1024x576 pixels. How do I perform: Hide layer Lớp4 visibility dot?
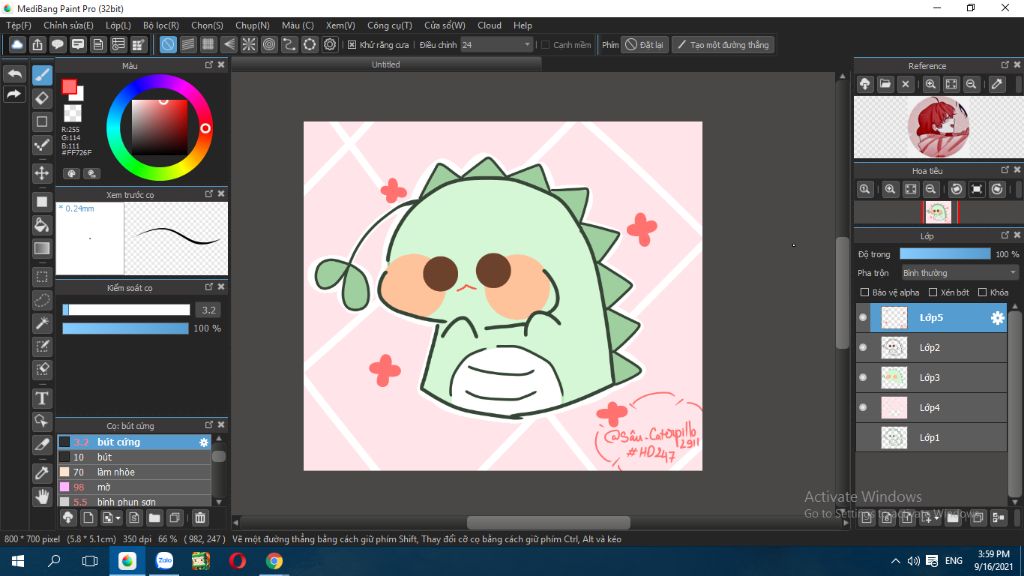click(863, 408)
